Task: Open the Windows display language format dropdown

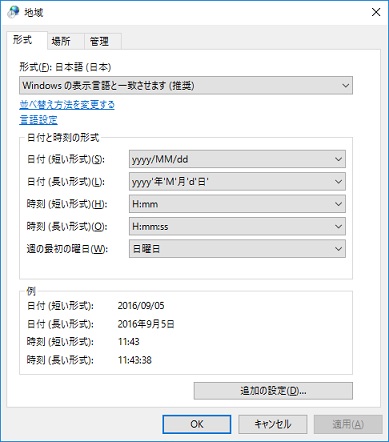Action: pyautogui.click(x=186, y=86)
